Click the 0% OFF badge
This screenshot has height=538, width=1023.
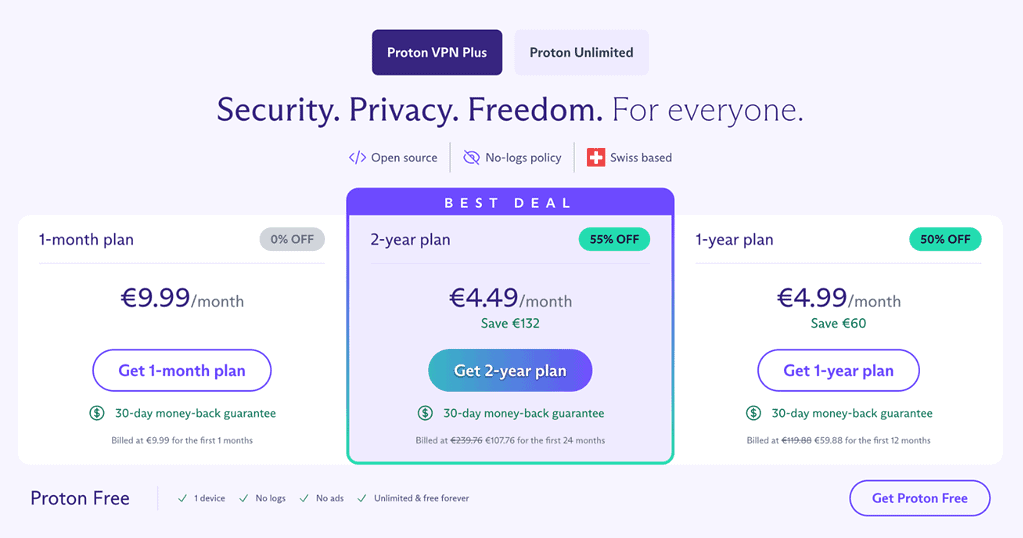[292, 239]
